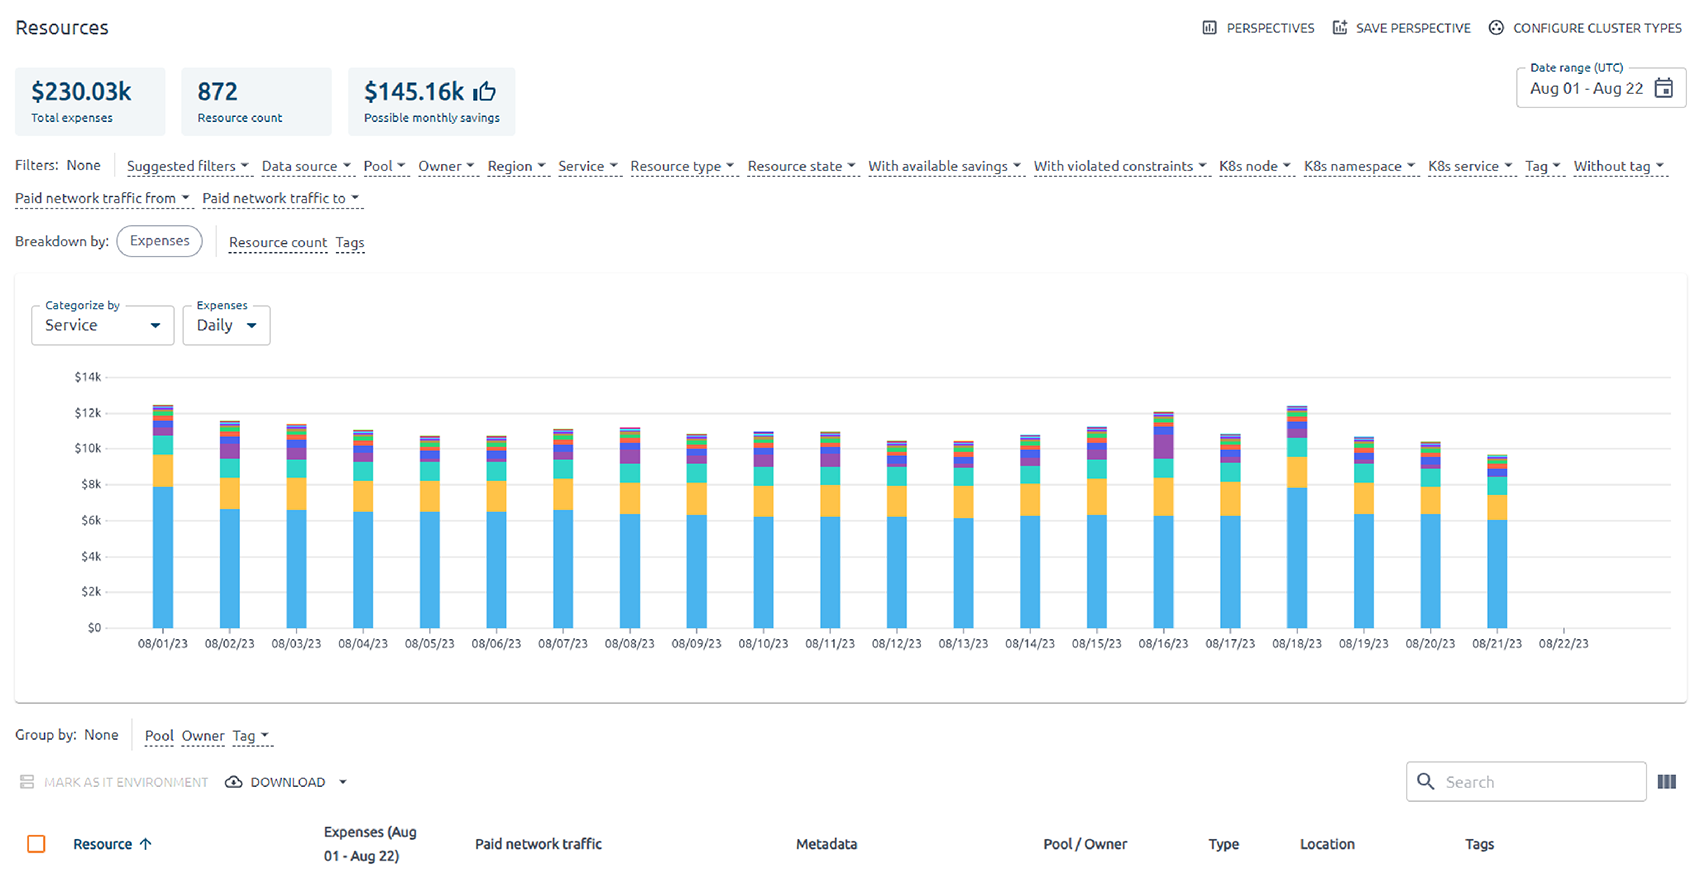Switch breakdown to Resource count
This screenshot has height=873, width=1700.
(x=278, y=242)
